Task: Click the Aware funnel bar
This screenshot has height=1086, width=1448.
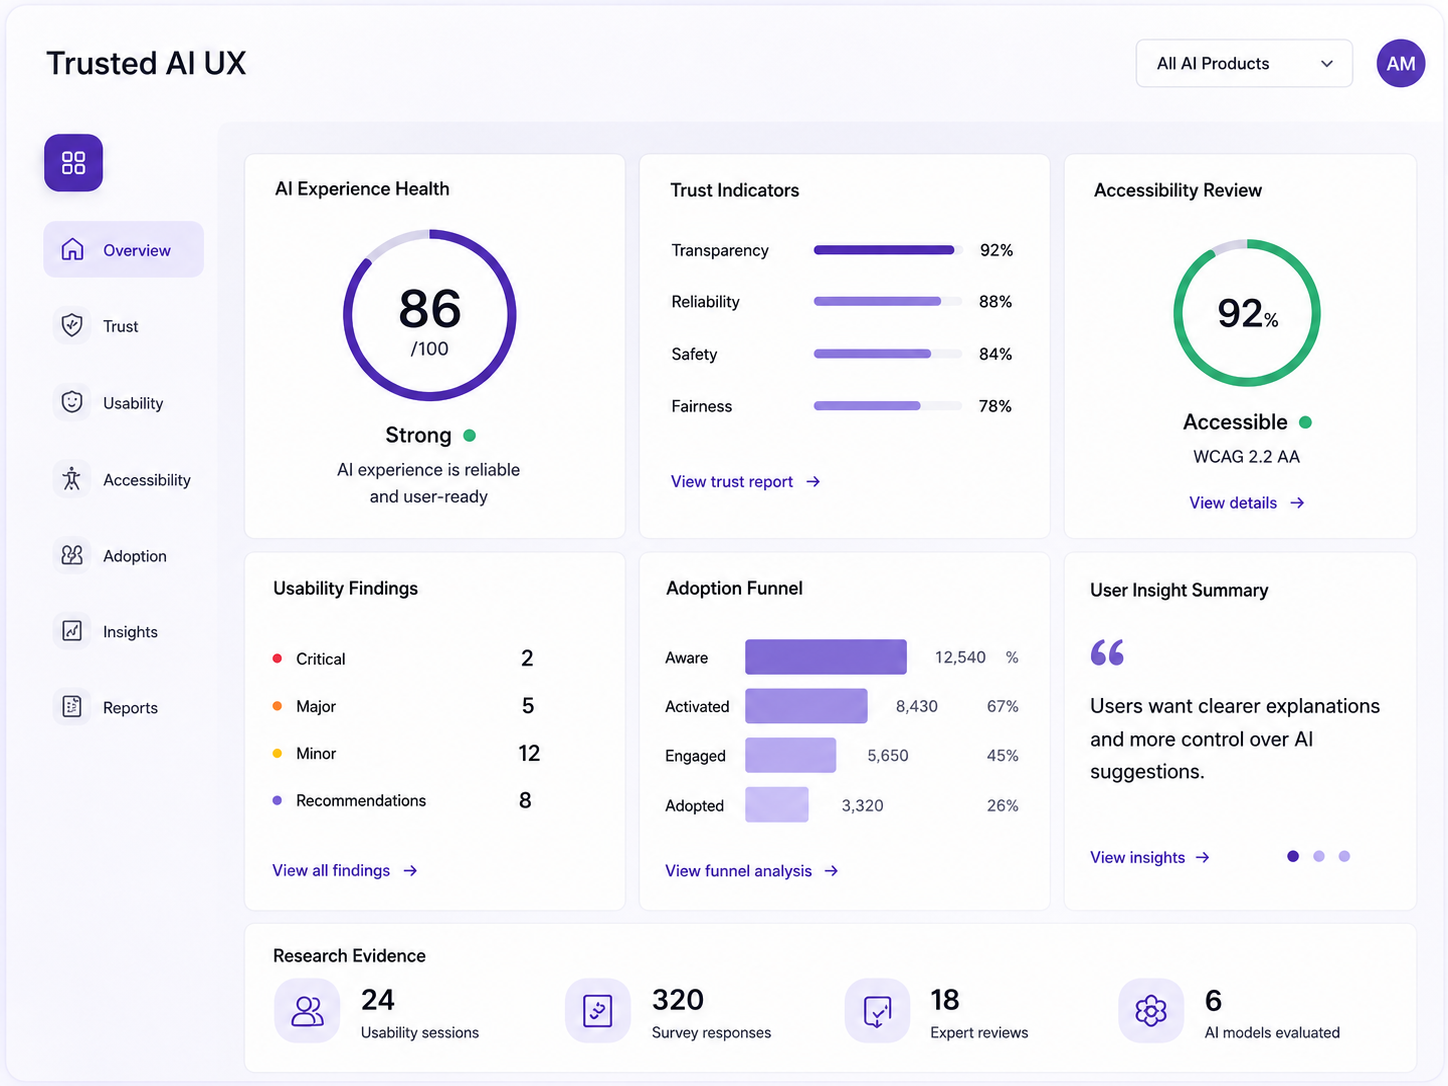Action: pyautogui.click(x=826, y=657)
